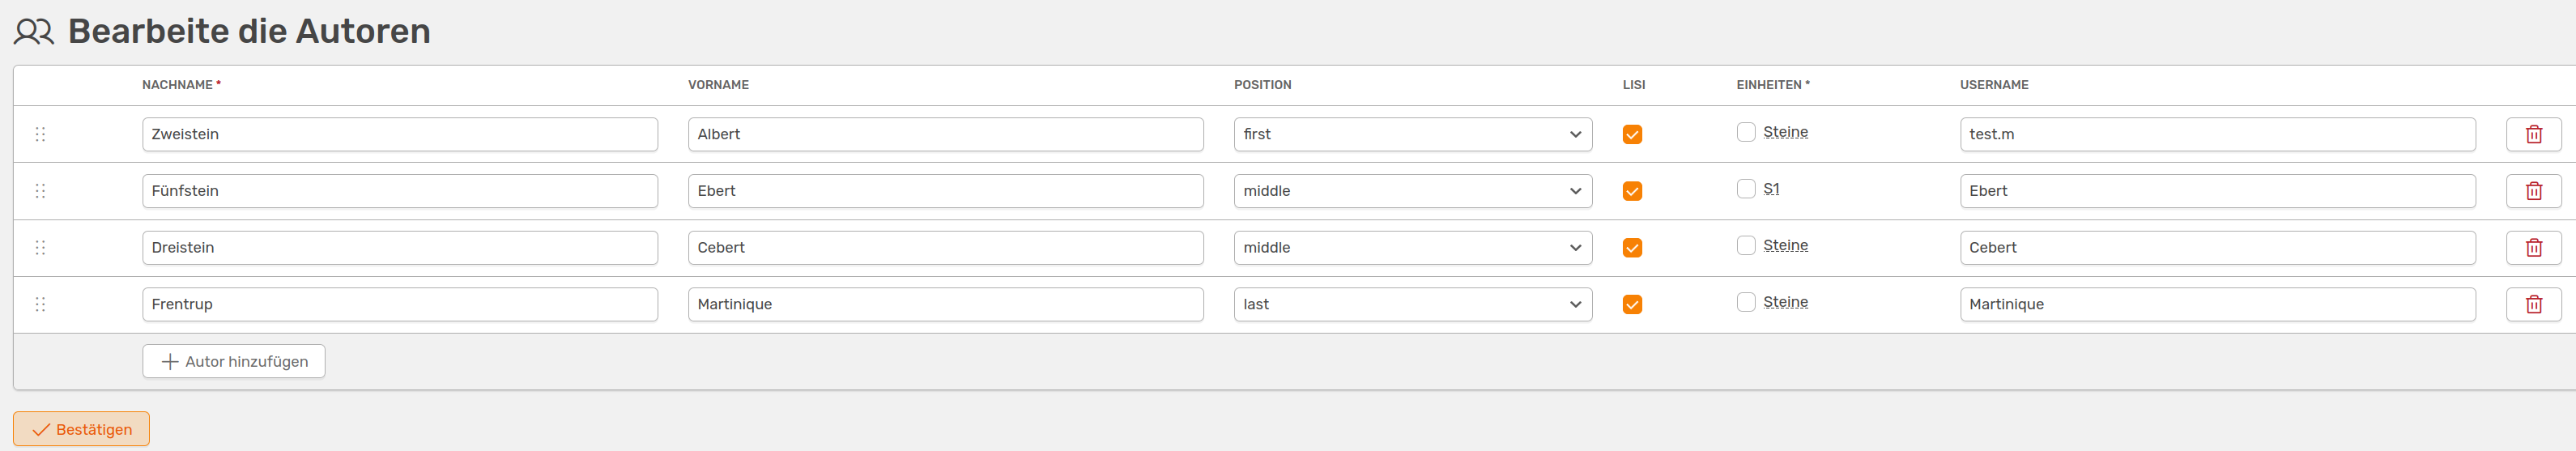Confirm changes with the Bestätigen button

81,429
